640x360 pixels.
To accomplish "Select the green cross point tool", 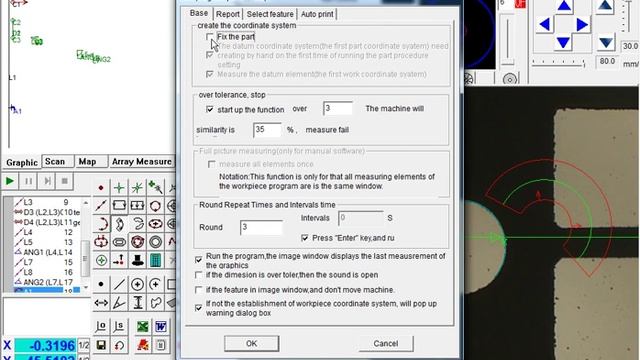I will click(119, 188).
